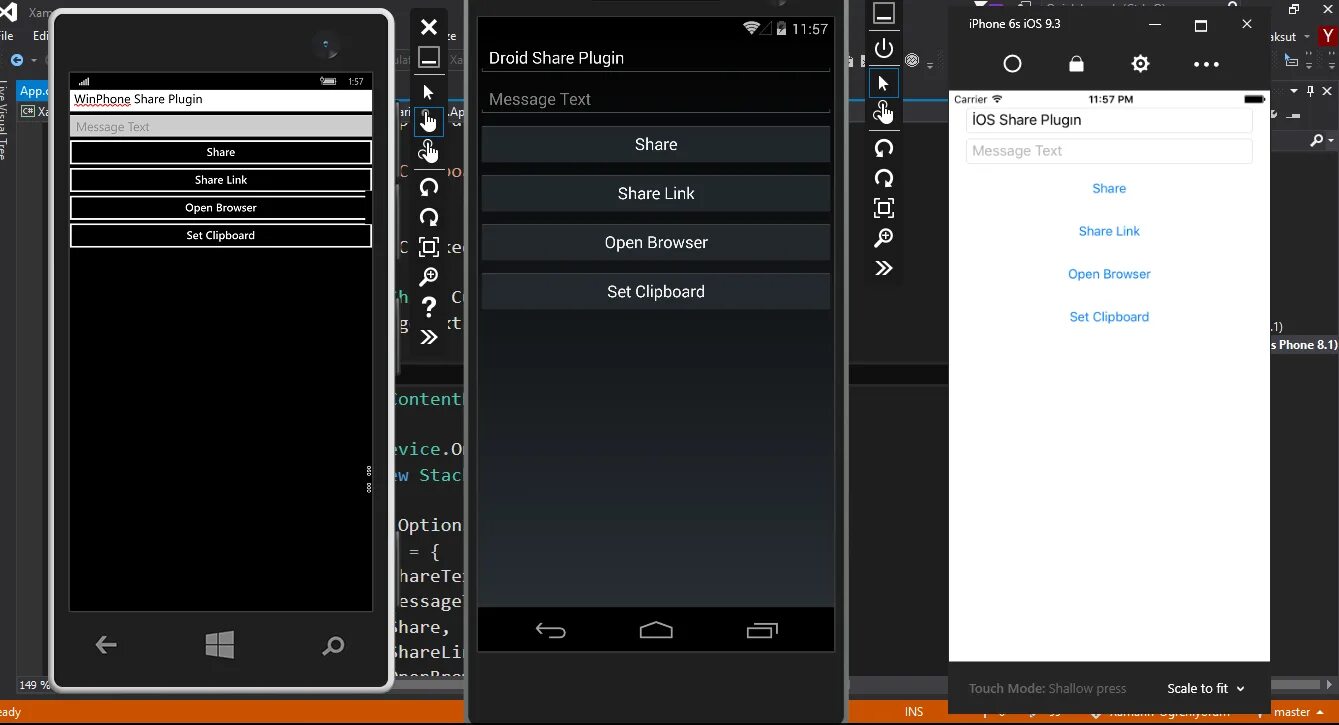Tap Share link in iOS app
The width and height of the screenshot is (1339, 725).
click(x=1109, y=231)
